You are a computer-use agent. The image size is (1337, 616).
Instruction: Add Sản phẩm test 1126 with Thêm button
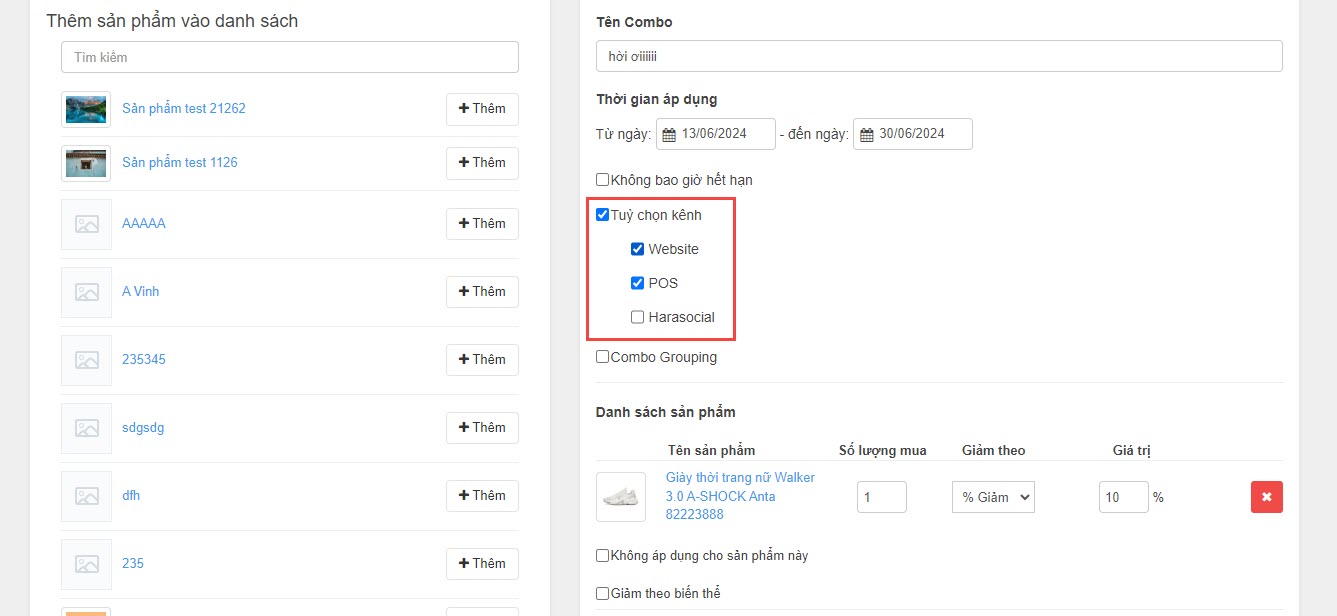482,163
